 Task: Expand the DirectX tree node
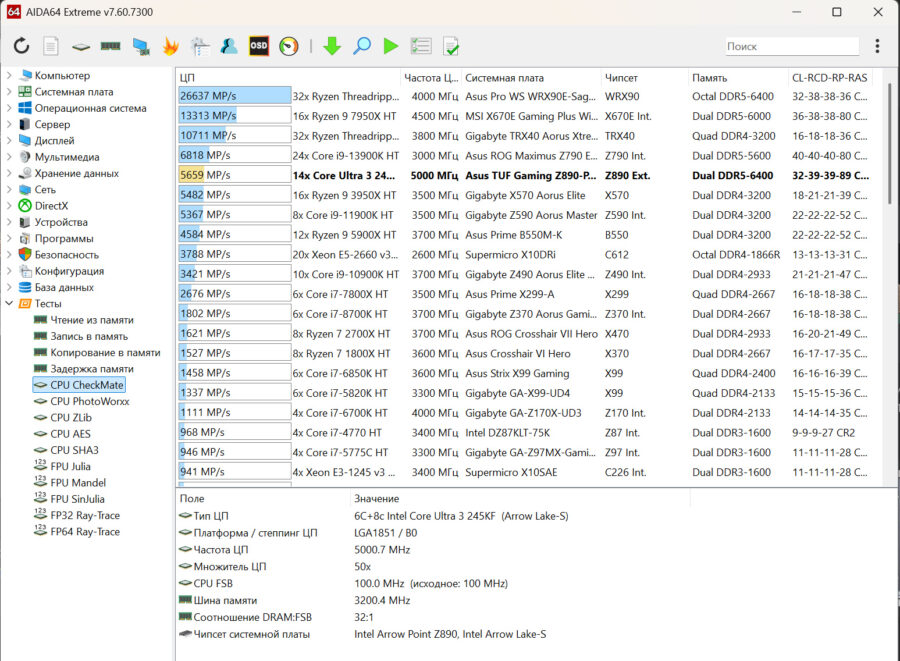(x=9, y=205)
